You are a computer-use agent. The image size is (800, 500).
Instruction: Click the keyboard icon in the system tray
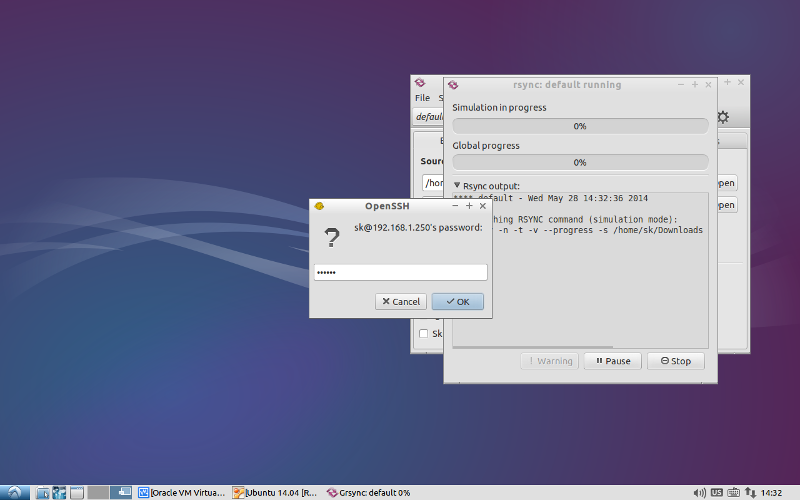[x=734, y=492]
